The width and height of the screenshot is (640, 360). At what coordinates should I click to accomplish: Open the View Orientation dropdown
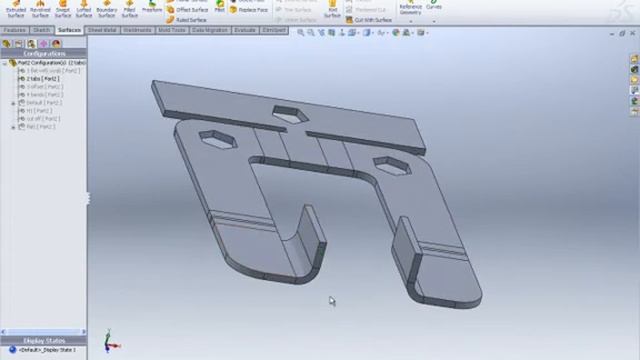[353, 33]
